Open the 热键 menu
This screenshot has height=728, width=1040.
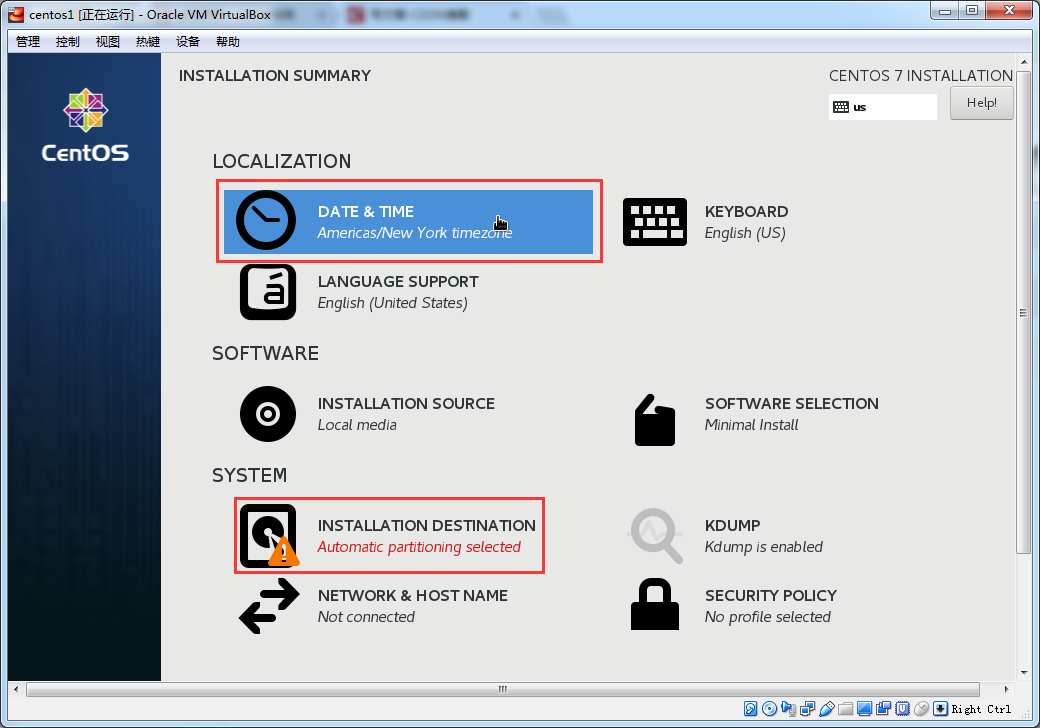(148, 42)
